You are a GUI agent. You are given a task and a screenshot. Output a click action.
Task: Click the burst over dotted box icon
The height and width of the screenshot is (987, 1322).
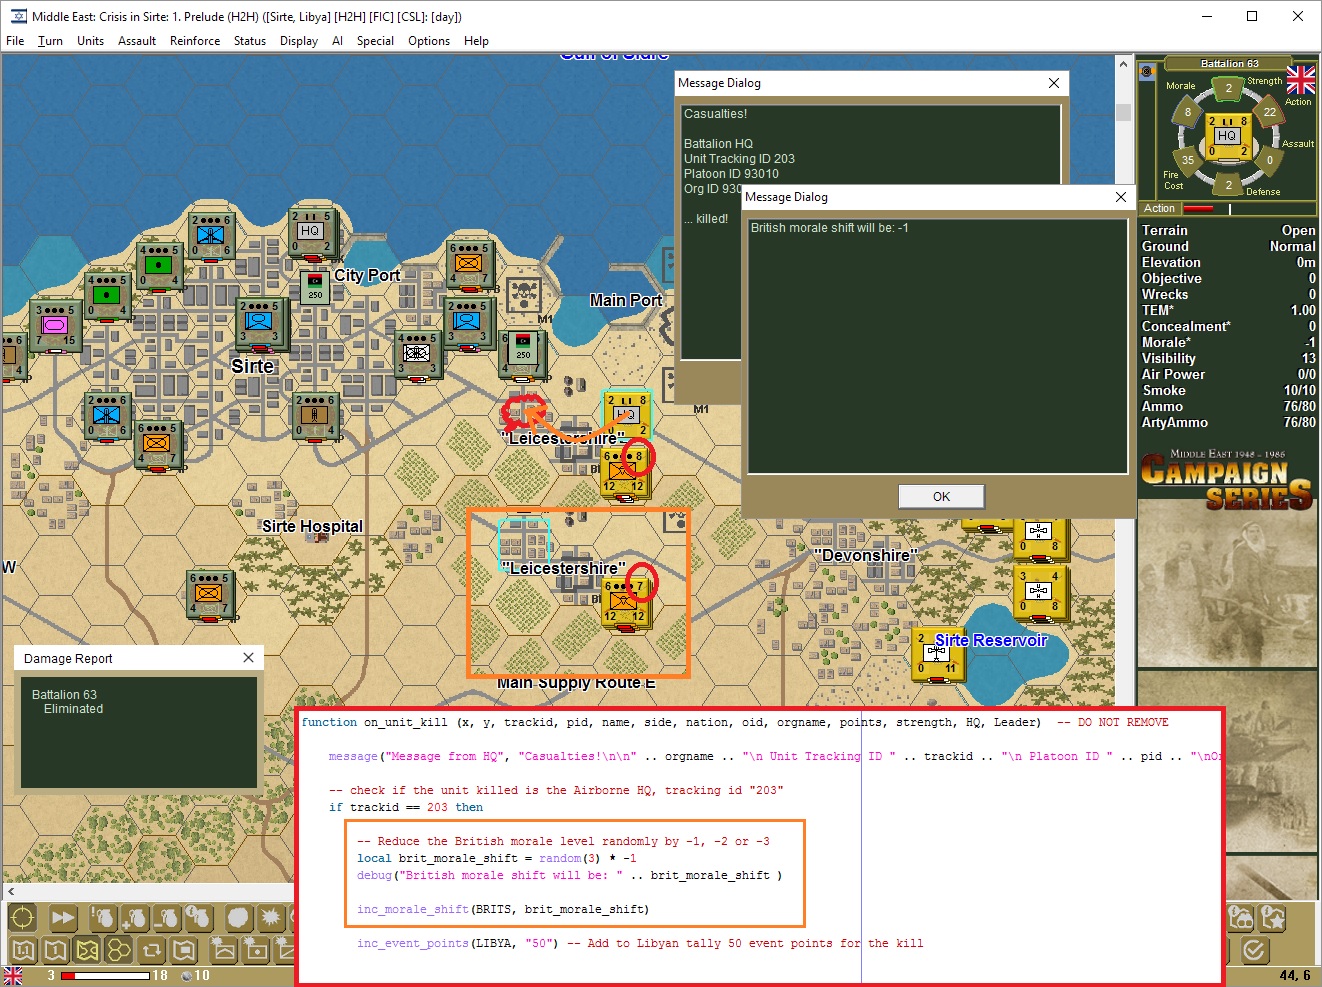pos(255,950)
